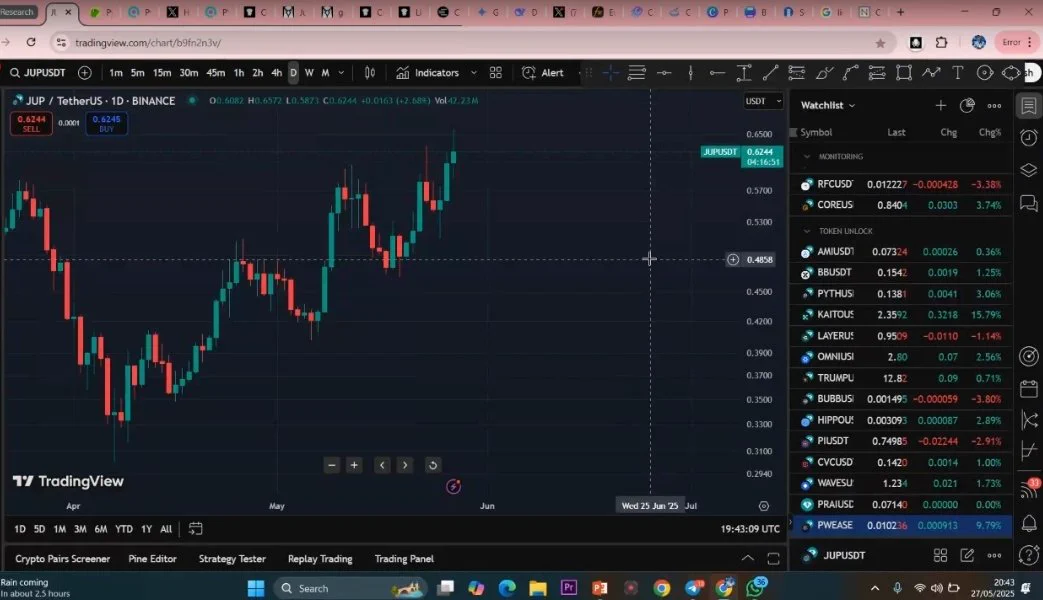Expand the bottom panel with chevron
The height and width of the screenshot is (600, 1043).
point(748,558)
